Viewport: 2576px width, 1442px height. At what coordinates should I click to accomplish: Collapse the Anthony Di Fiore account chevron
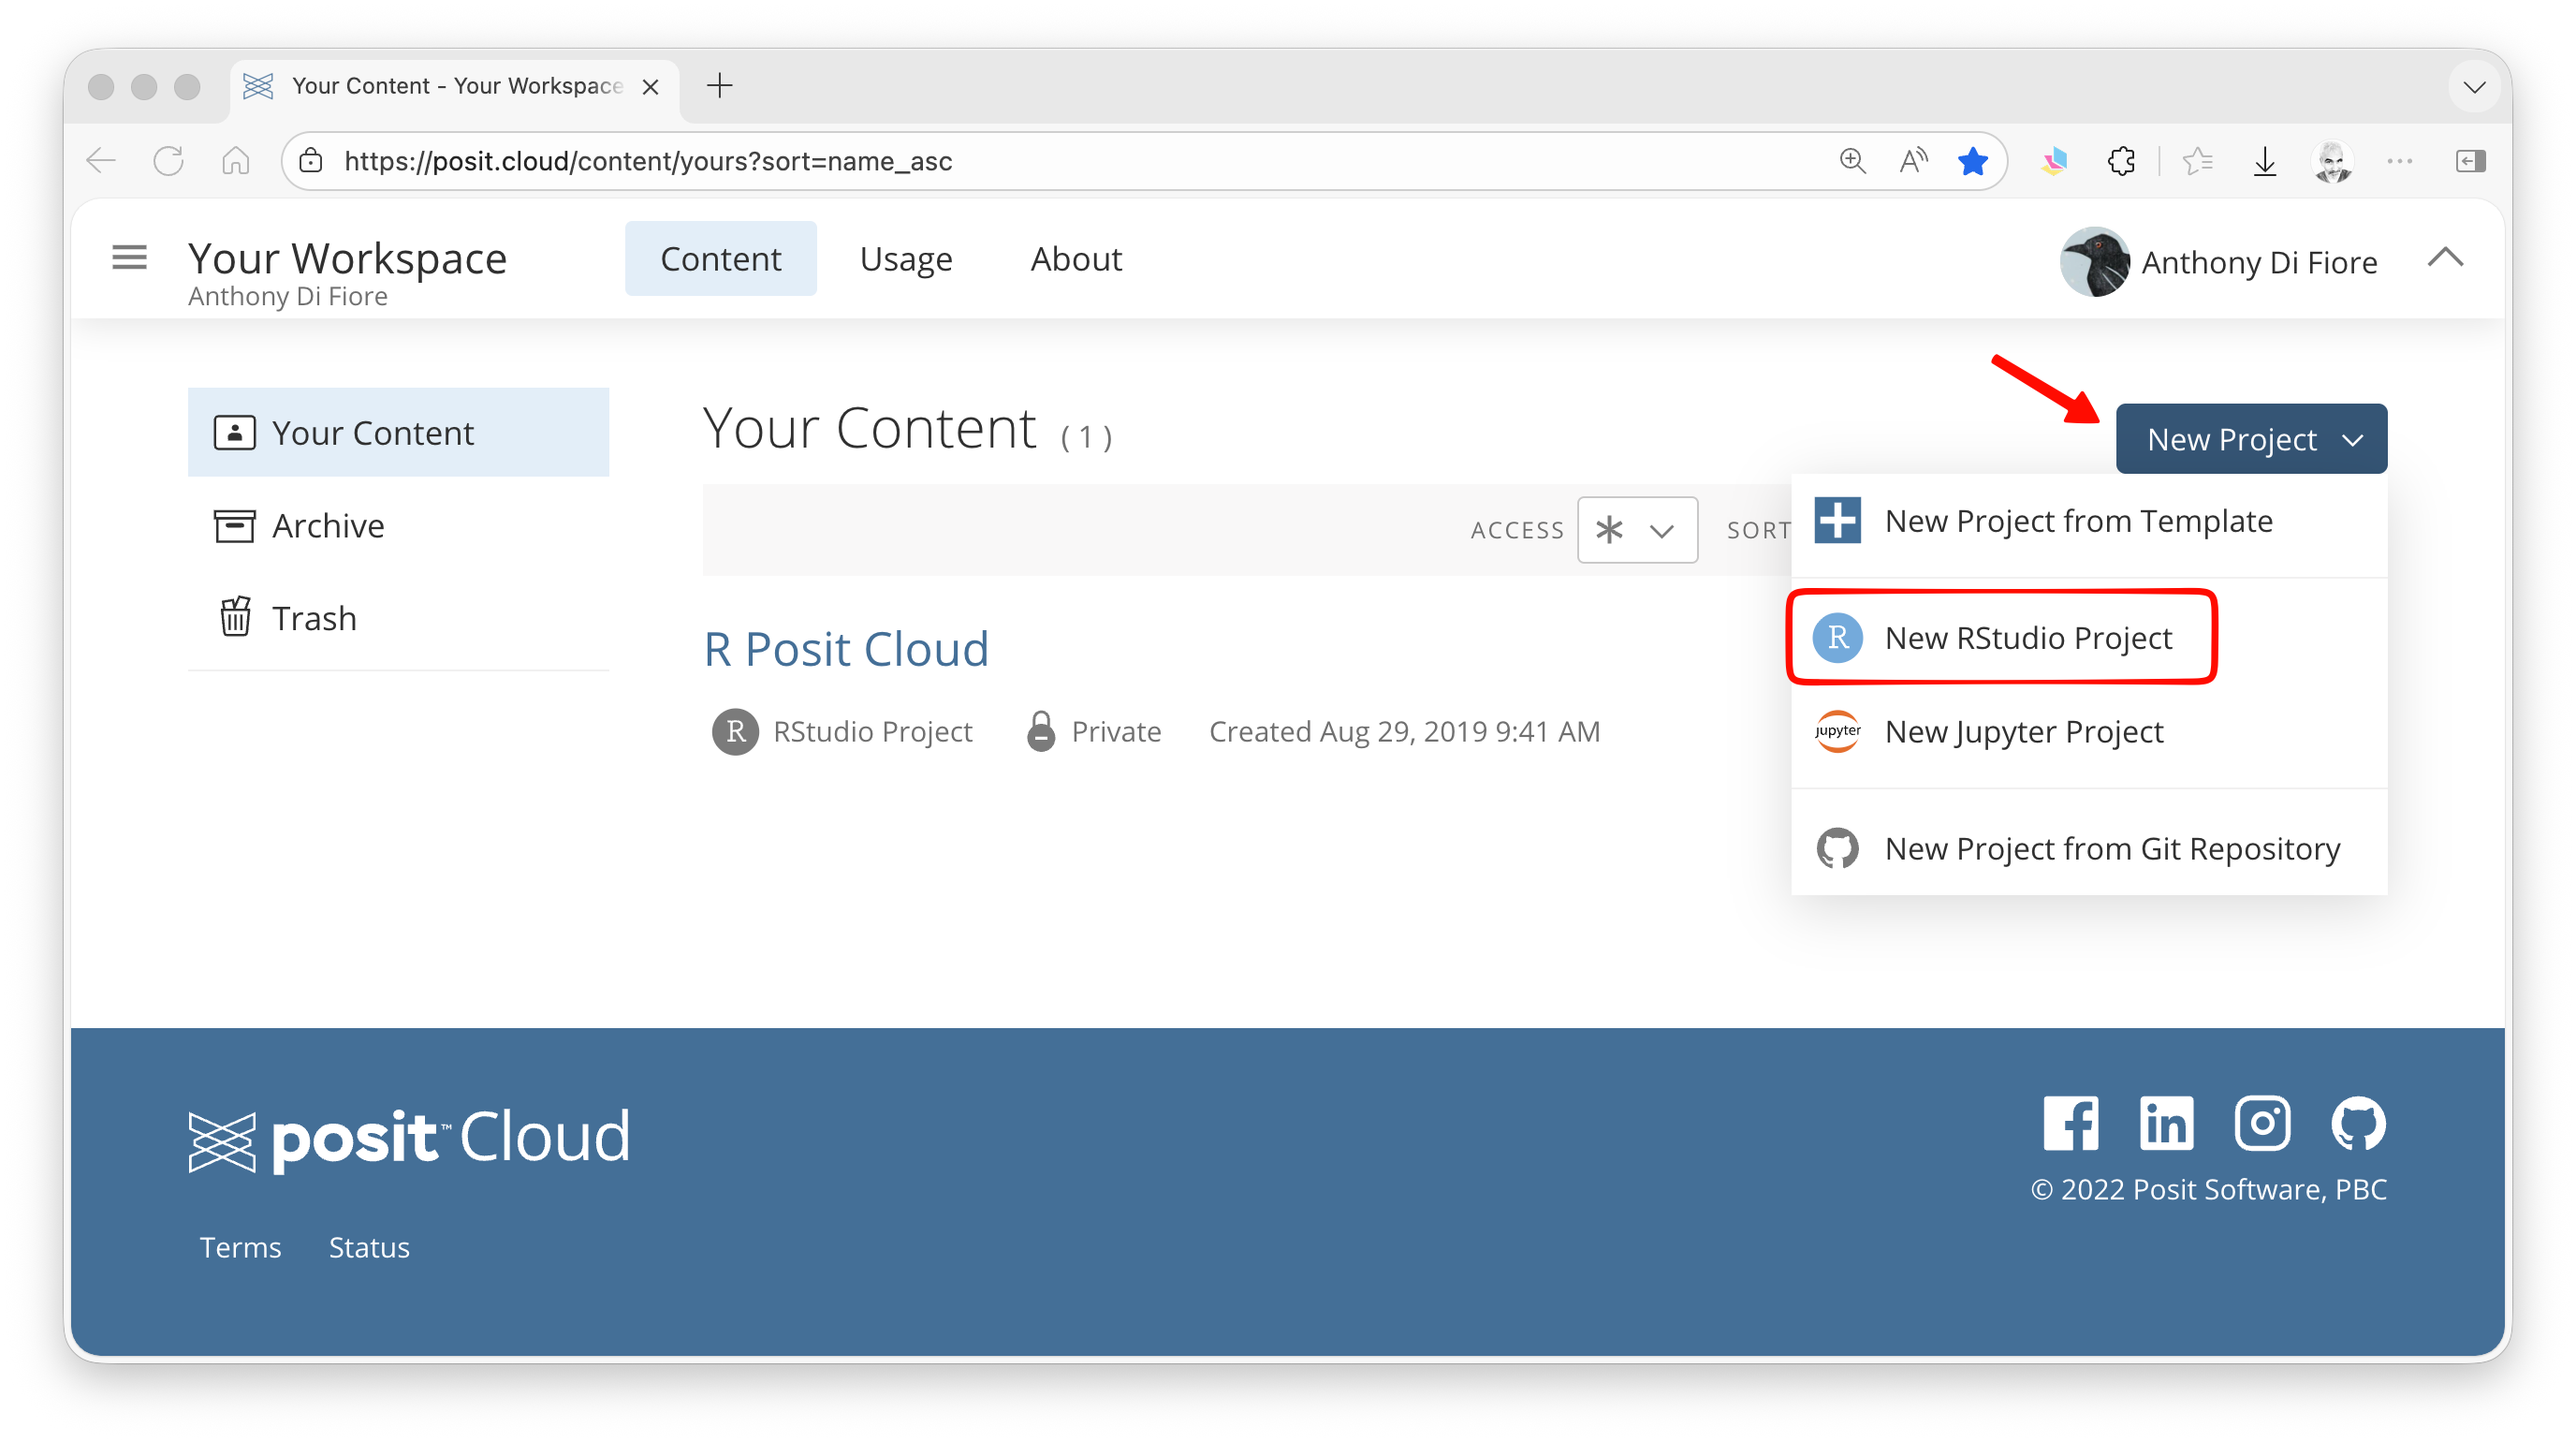[x=2445, y=258]
